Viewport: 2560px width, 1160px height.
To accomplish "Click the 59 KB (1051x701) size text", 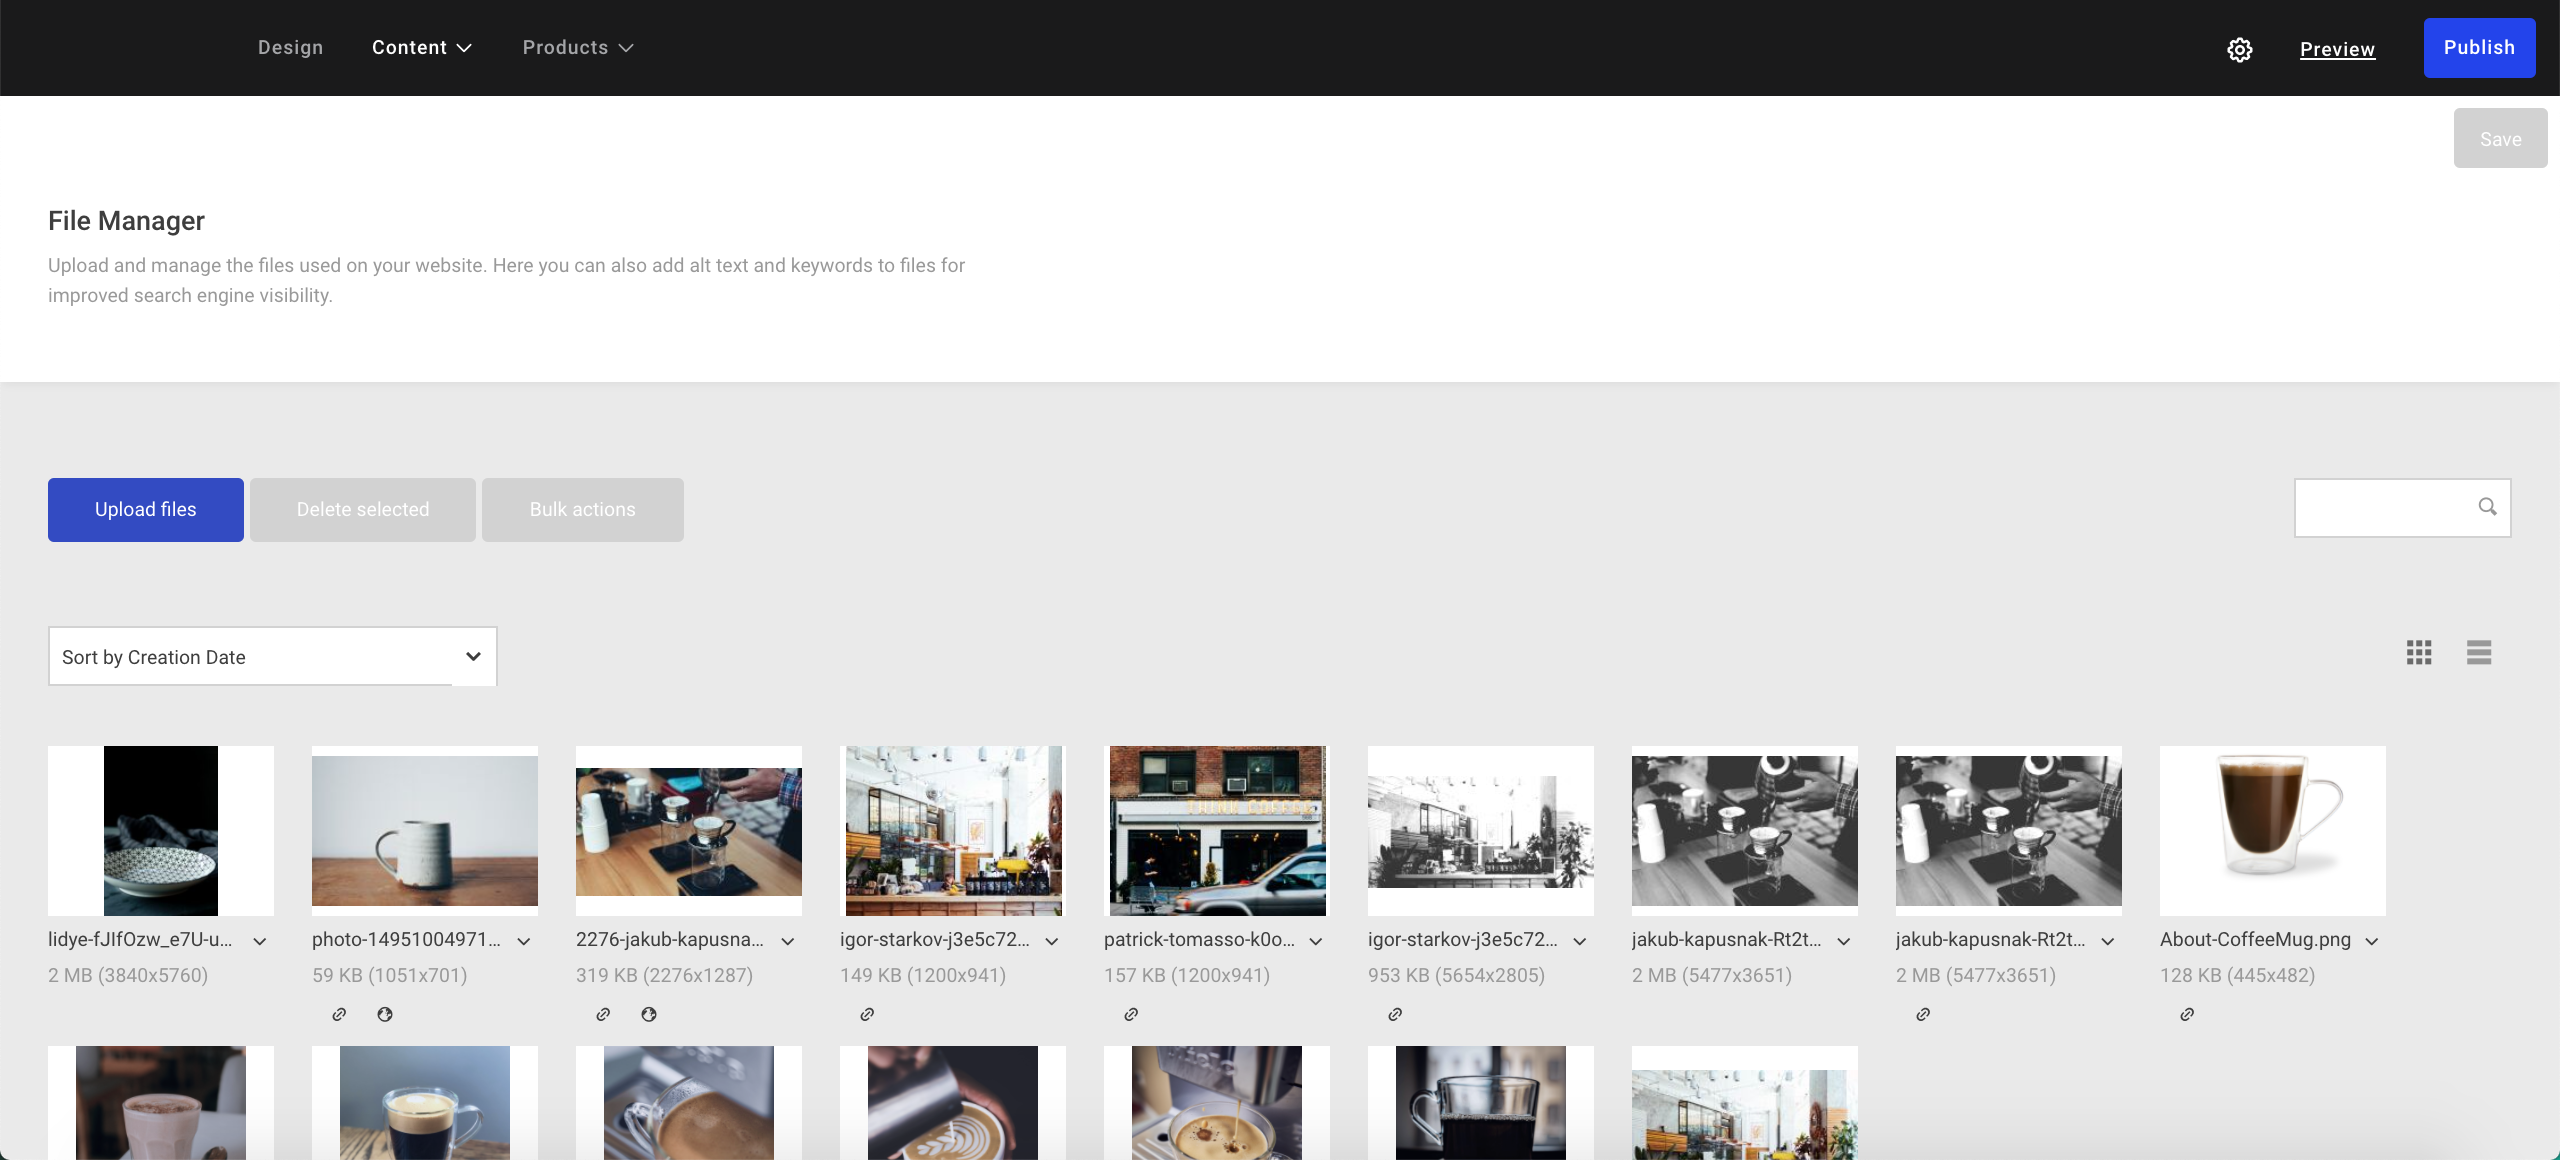I will pos(389,975).
